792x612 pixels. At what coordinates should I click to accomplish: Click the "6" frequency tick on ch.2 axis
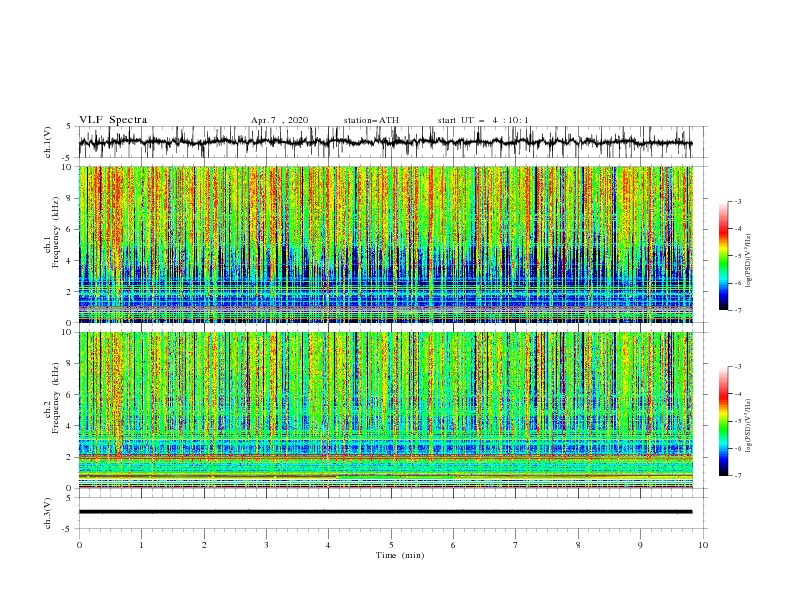71,395
